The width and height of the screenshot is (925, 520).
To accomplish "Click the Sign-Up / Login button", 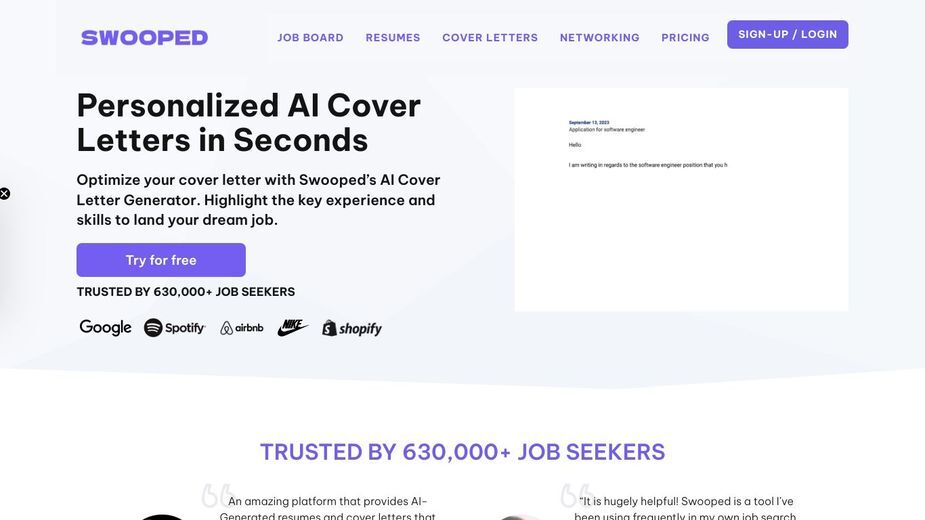I will point(788,34).
